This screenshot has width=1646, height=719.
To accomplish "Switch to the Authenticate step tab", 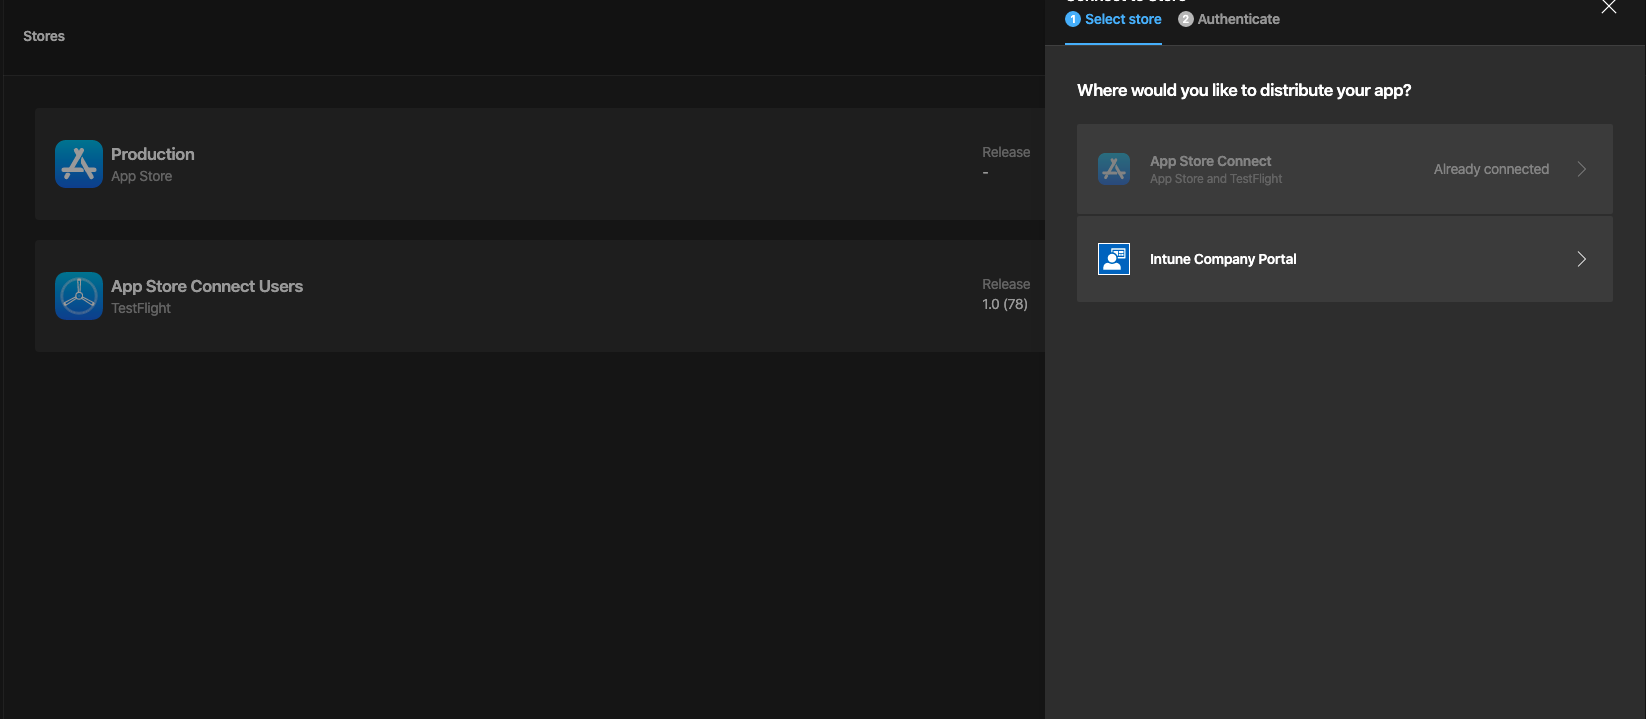I will point(1229,19).
